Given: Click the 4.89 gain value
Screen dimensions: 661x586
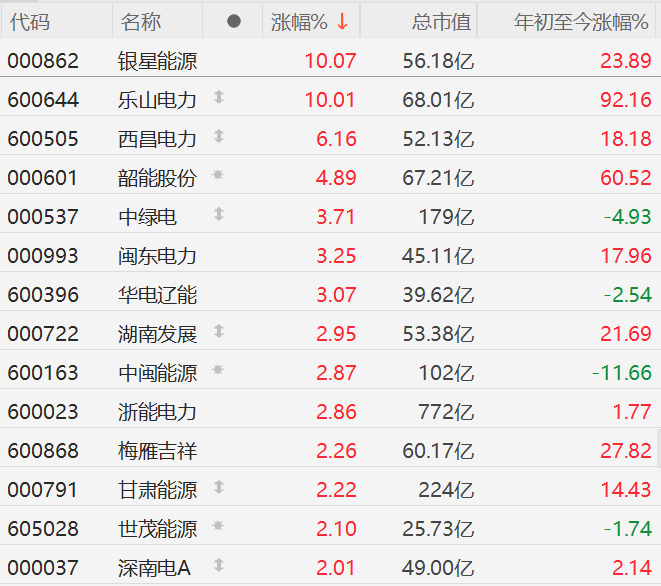Looking at the screenshot, I should coord(336,178).
